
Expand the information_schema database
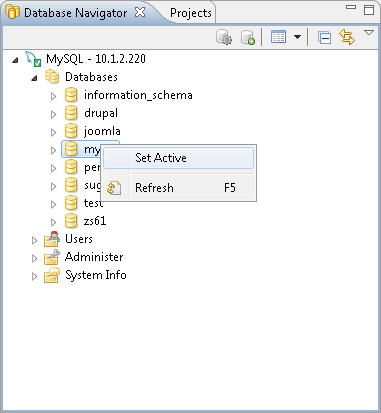[53, 96]
